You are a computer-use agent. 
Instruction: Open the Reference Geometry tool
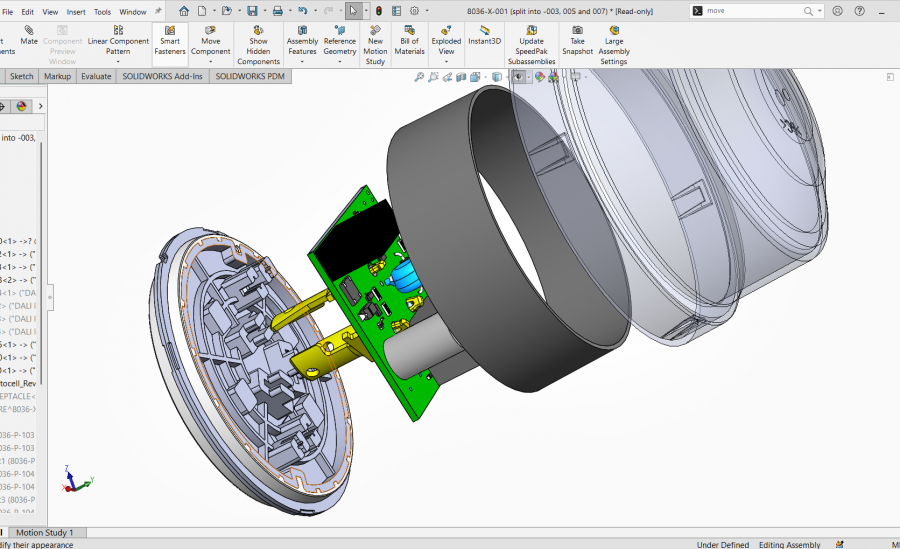340,43
